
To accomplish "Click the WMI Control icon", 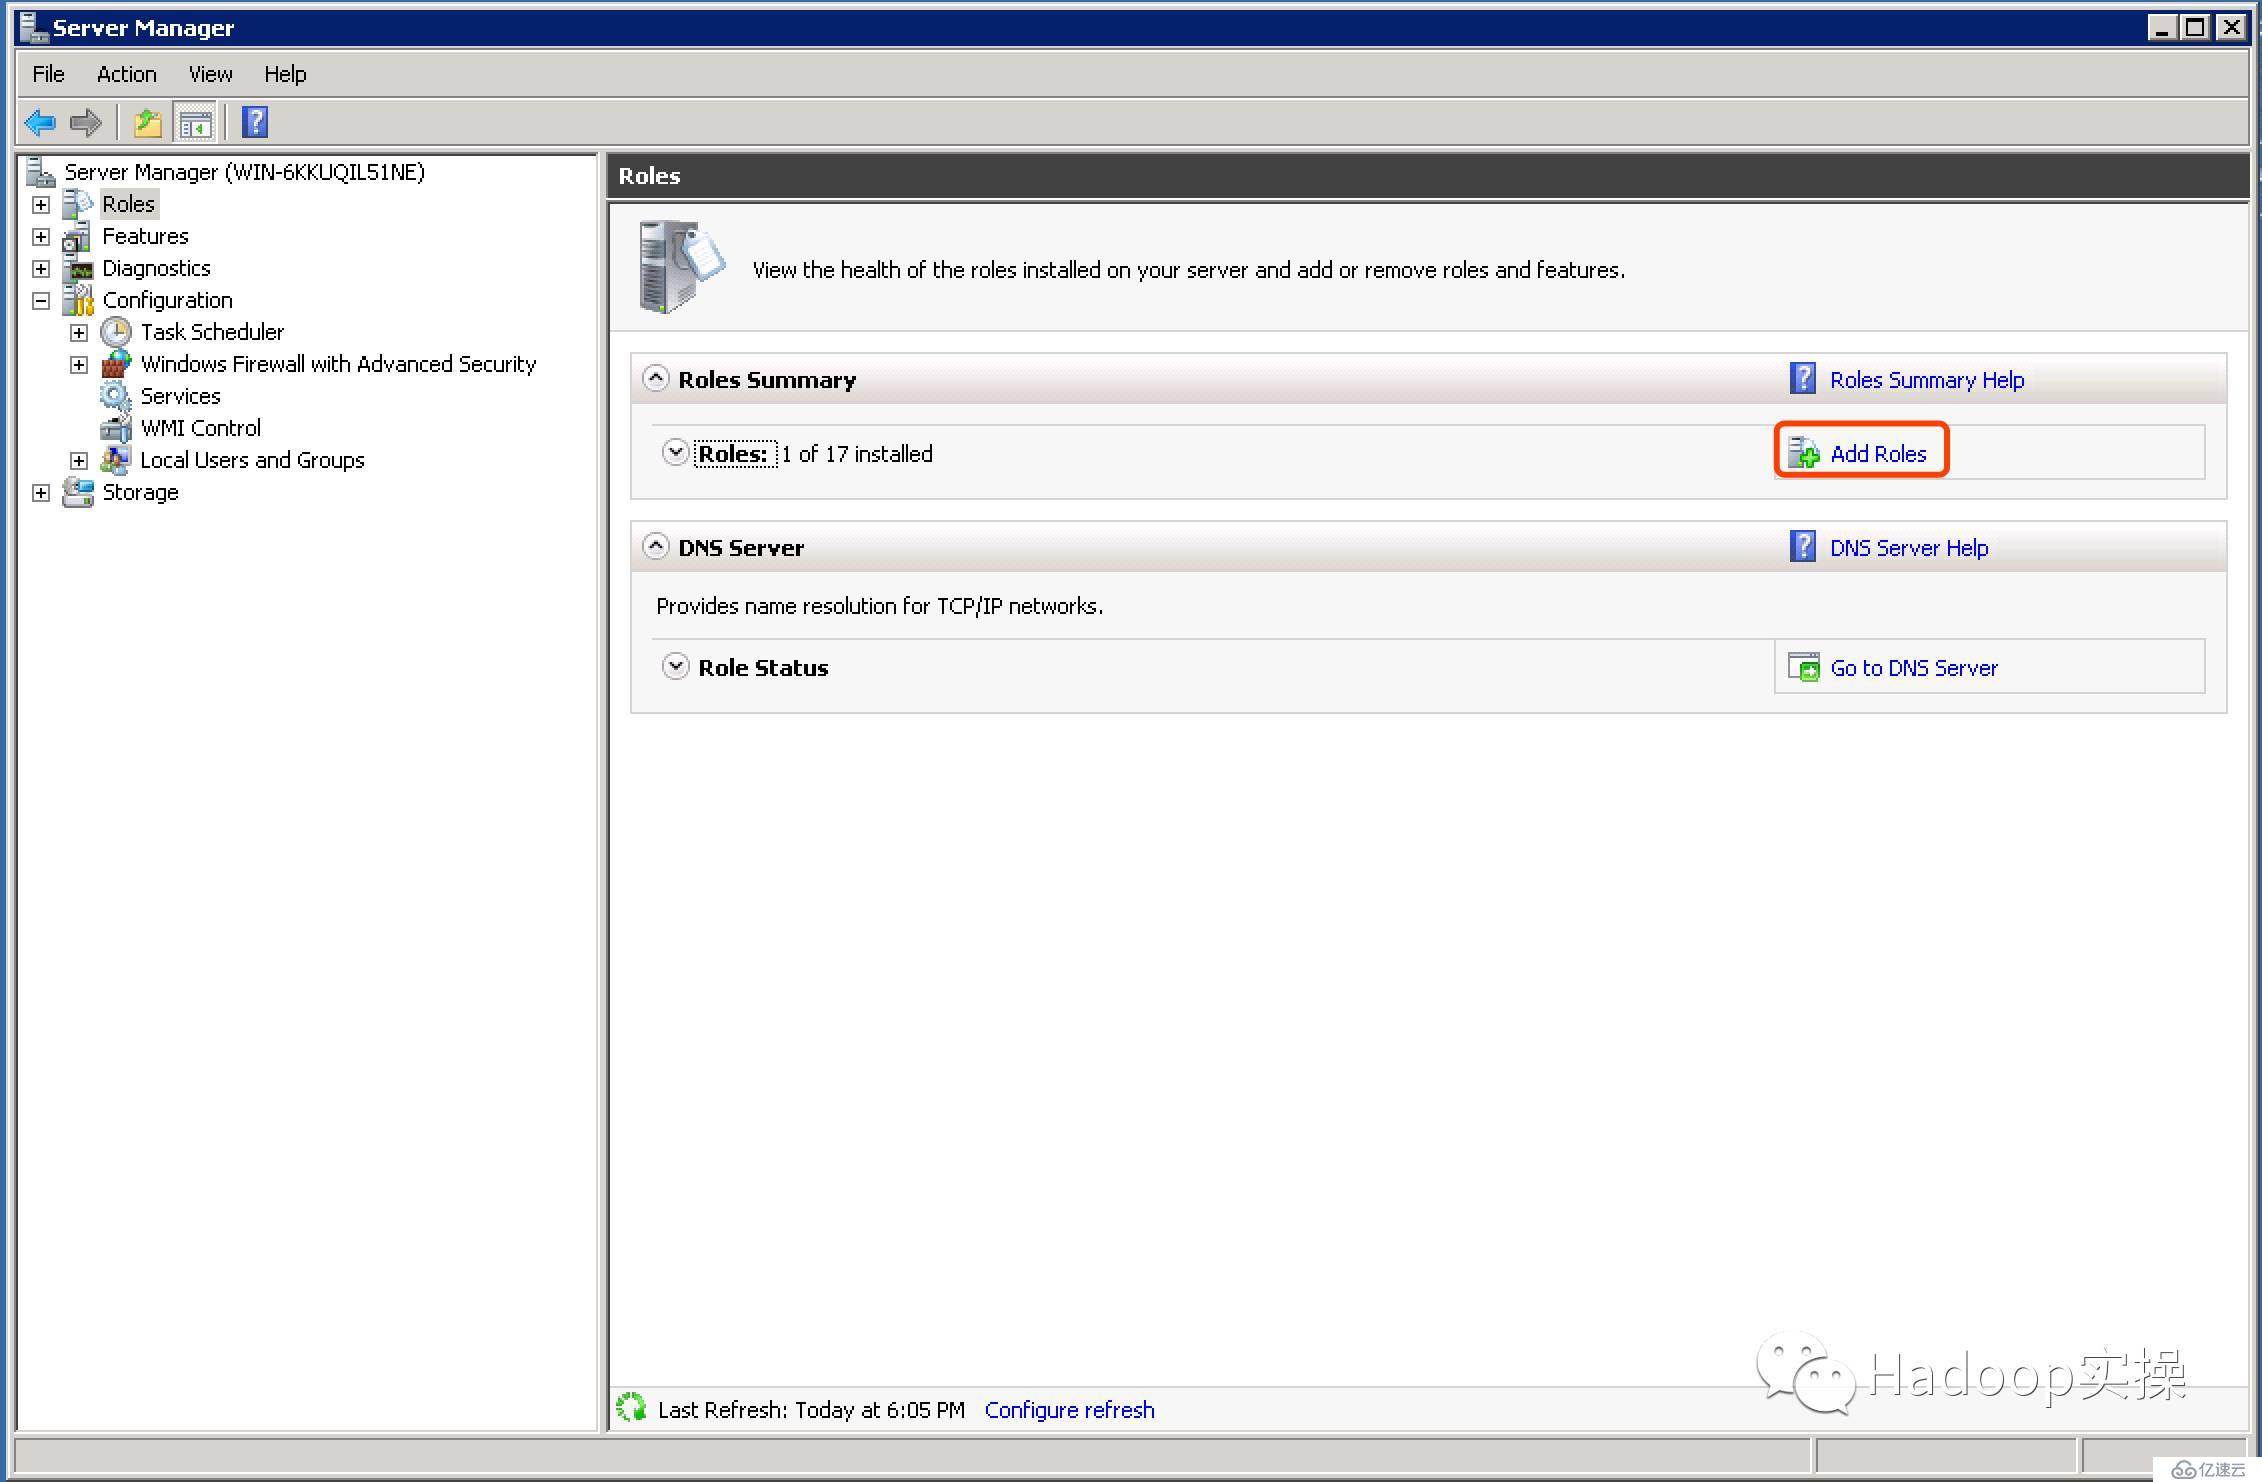I will coord(111,427).
